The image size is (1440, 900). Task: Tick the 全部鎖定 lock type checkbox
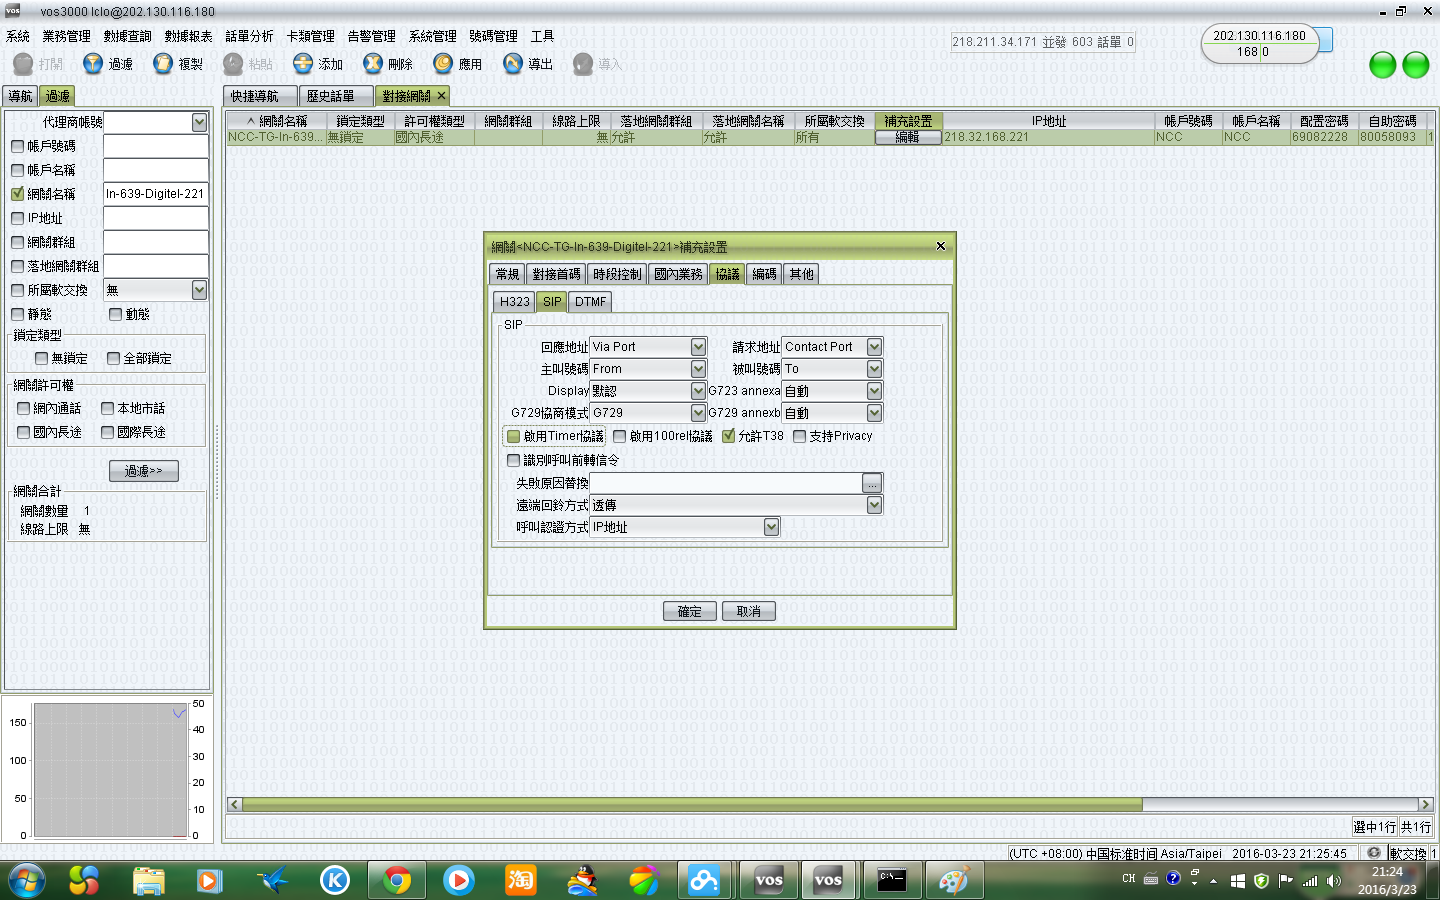[113, 358]
